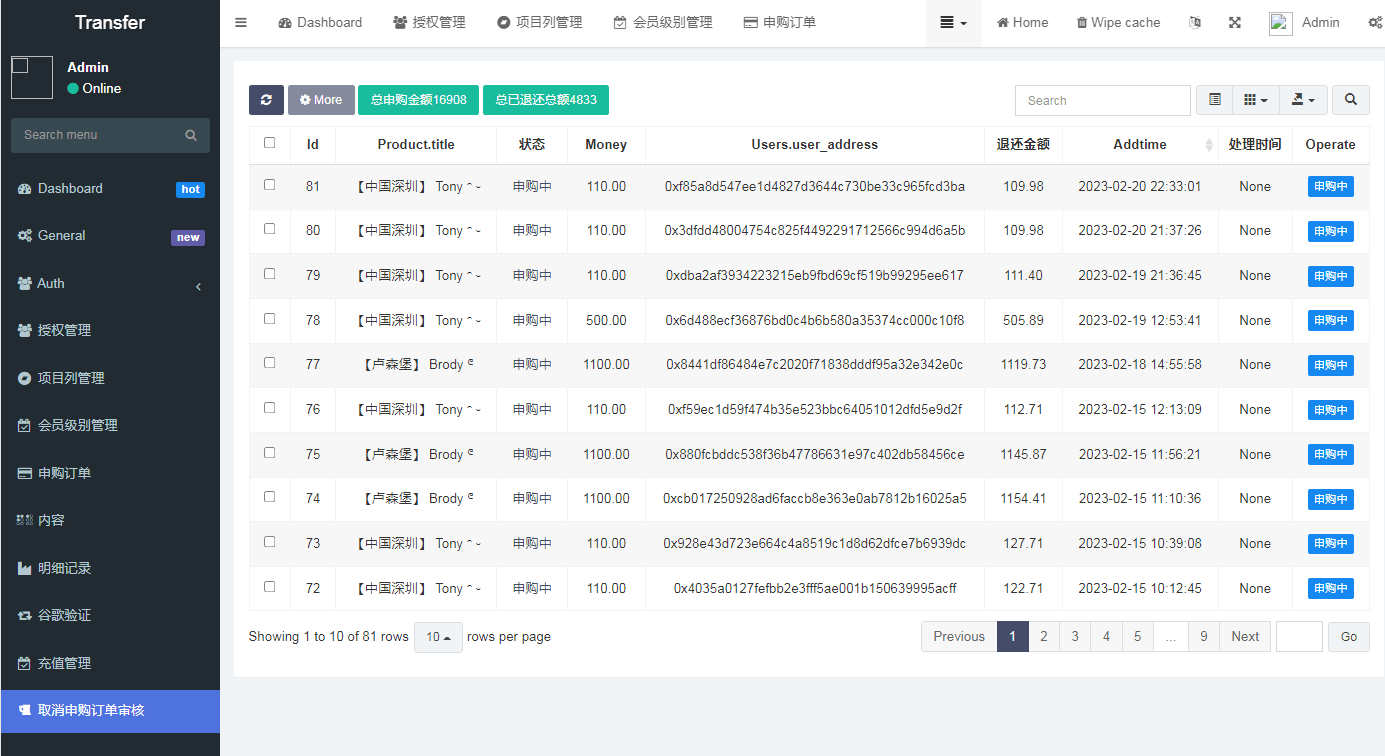Screen dimensions: 1385x756
Task: Open rows per page dropdown
Action: [438, 637]
